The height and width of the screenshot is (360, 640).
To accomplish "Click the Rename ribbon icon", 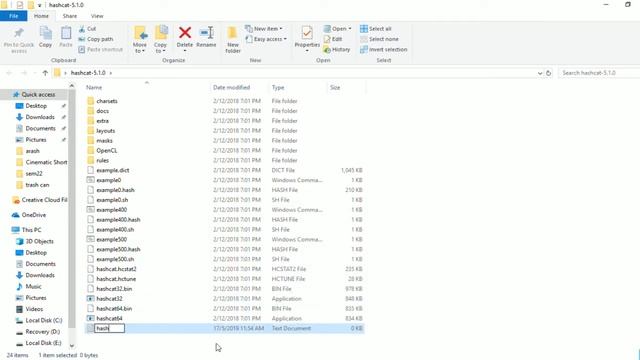I will (207, 33).
